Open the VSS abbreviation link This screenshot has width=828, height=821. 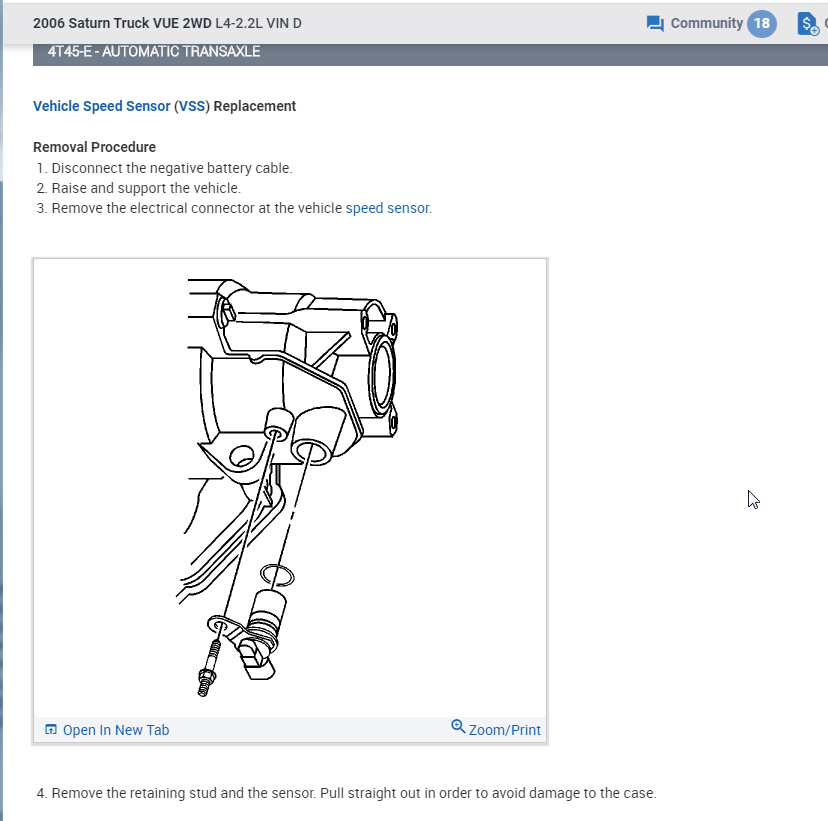192,106
